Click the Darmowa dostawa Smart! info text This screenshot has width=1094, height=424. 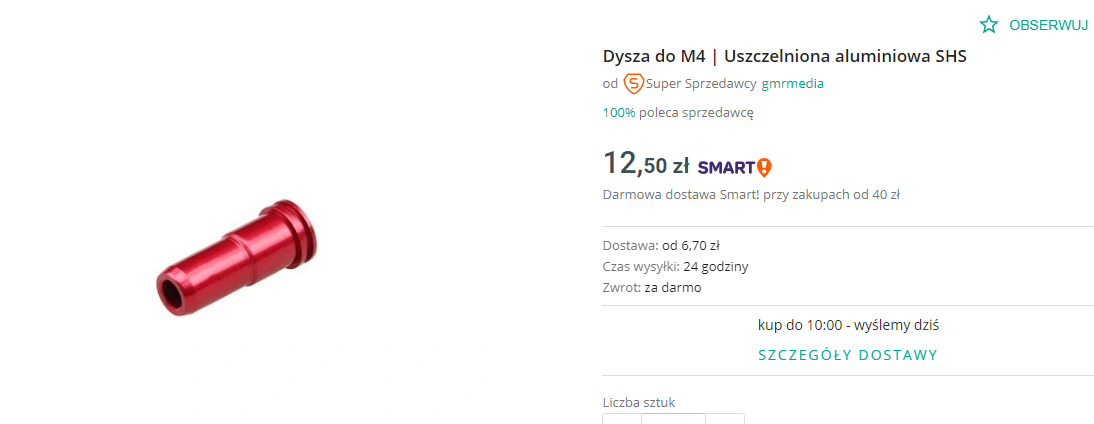751,195
